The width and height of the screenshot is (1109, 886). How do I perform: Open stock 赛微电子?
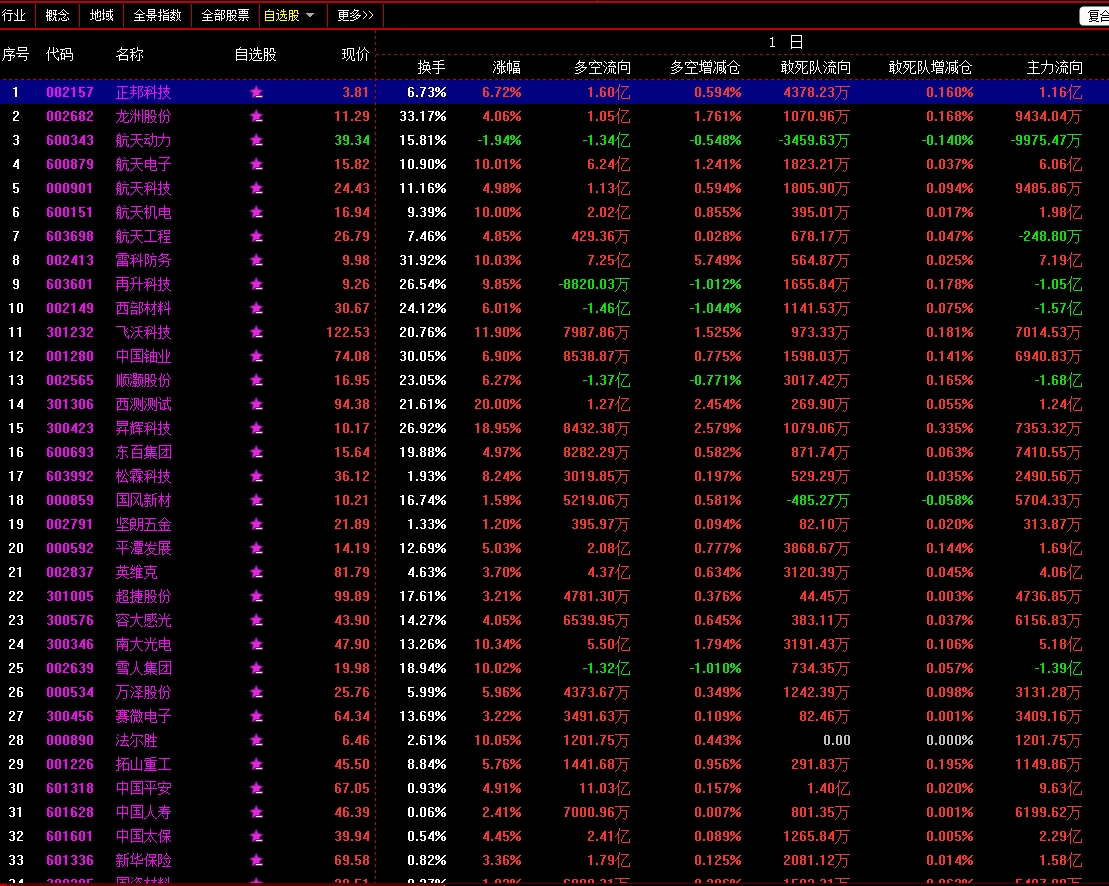click(144, 717)
